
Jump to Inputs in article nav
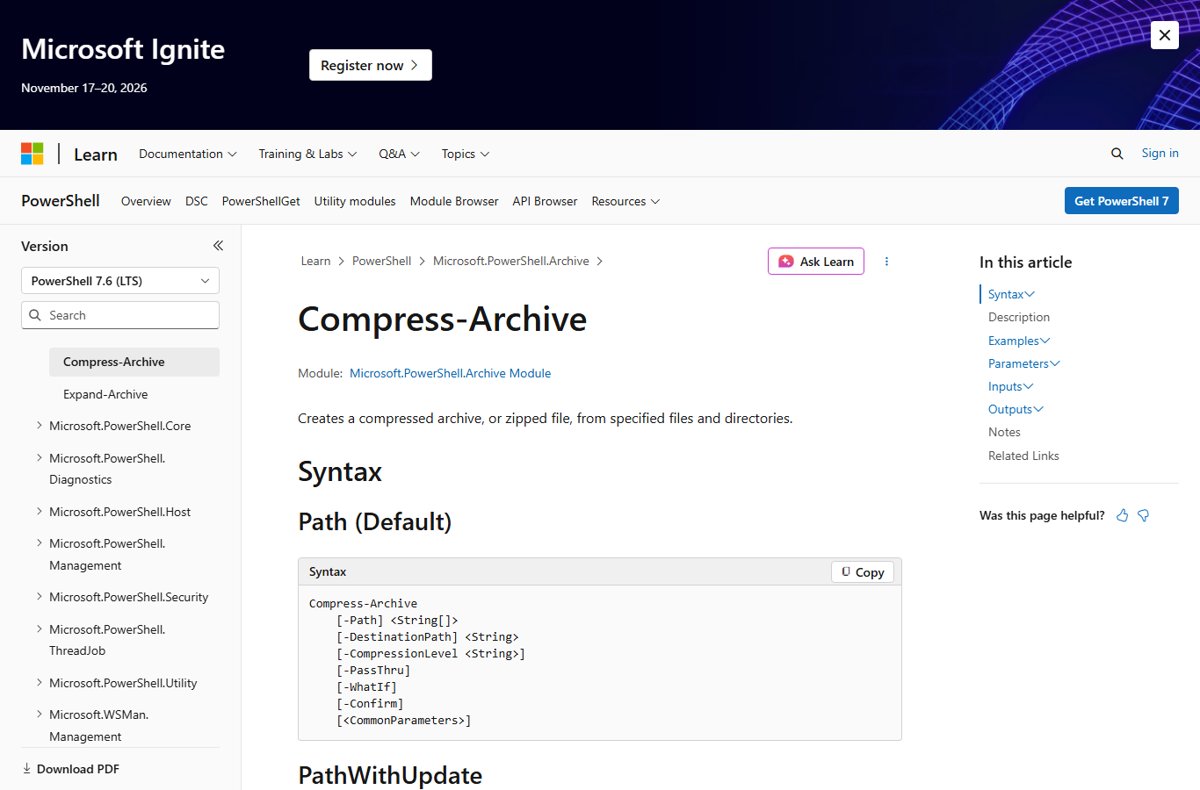(1011, 386)
